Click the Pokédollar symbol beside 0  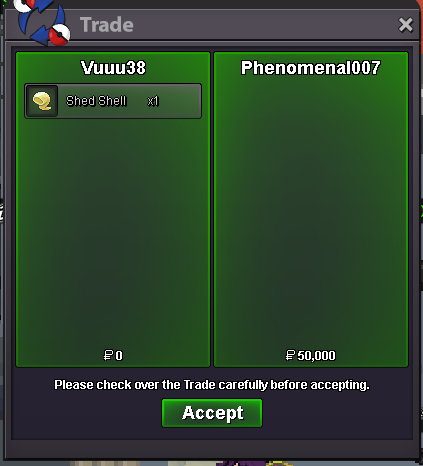(108, 355)
